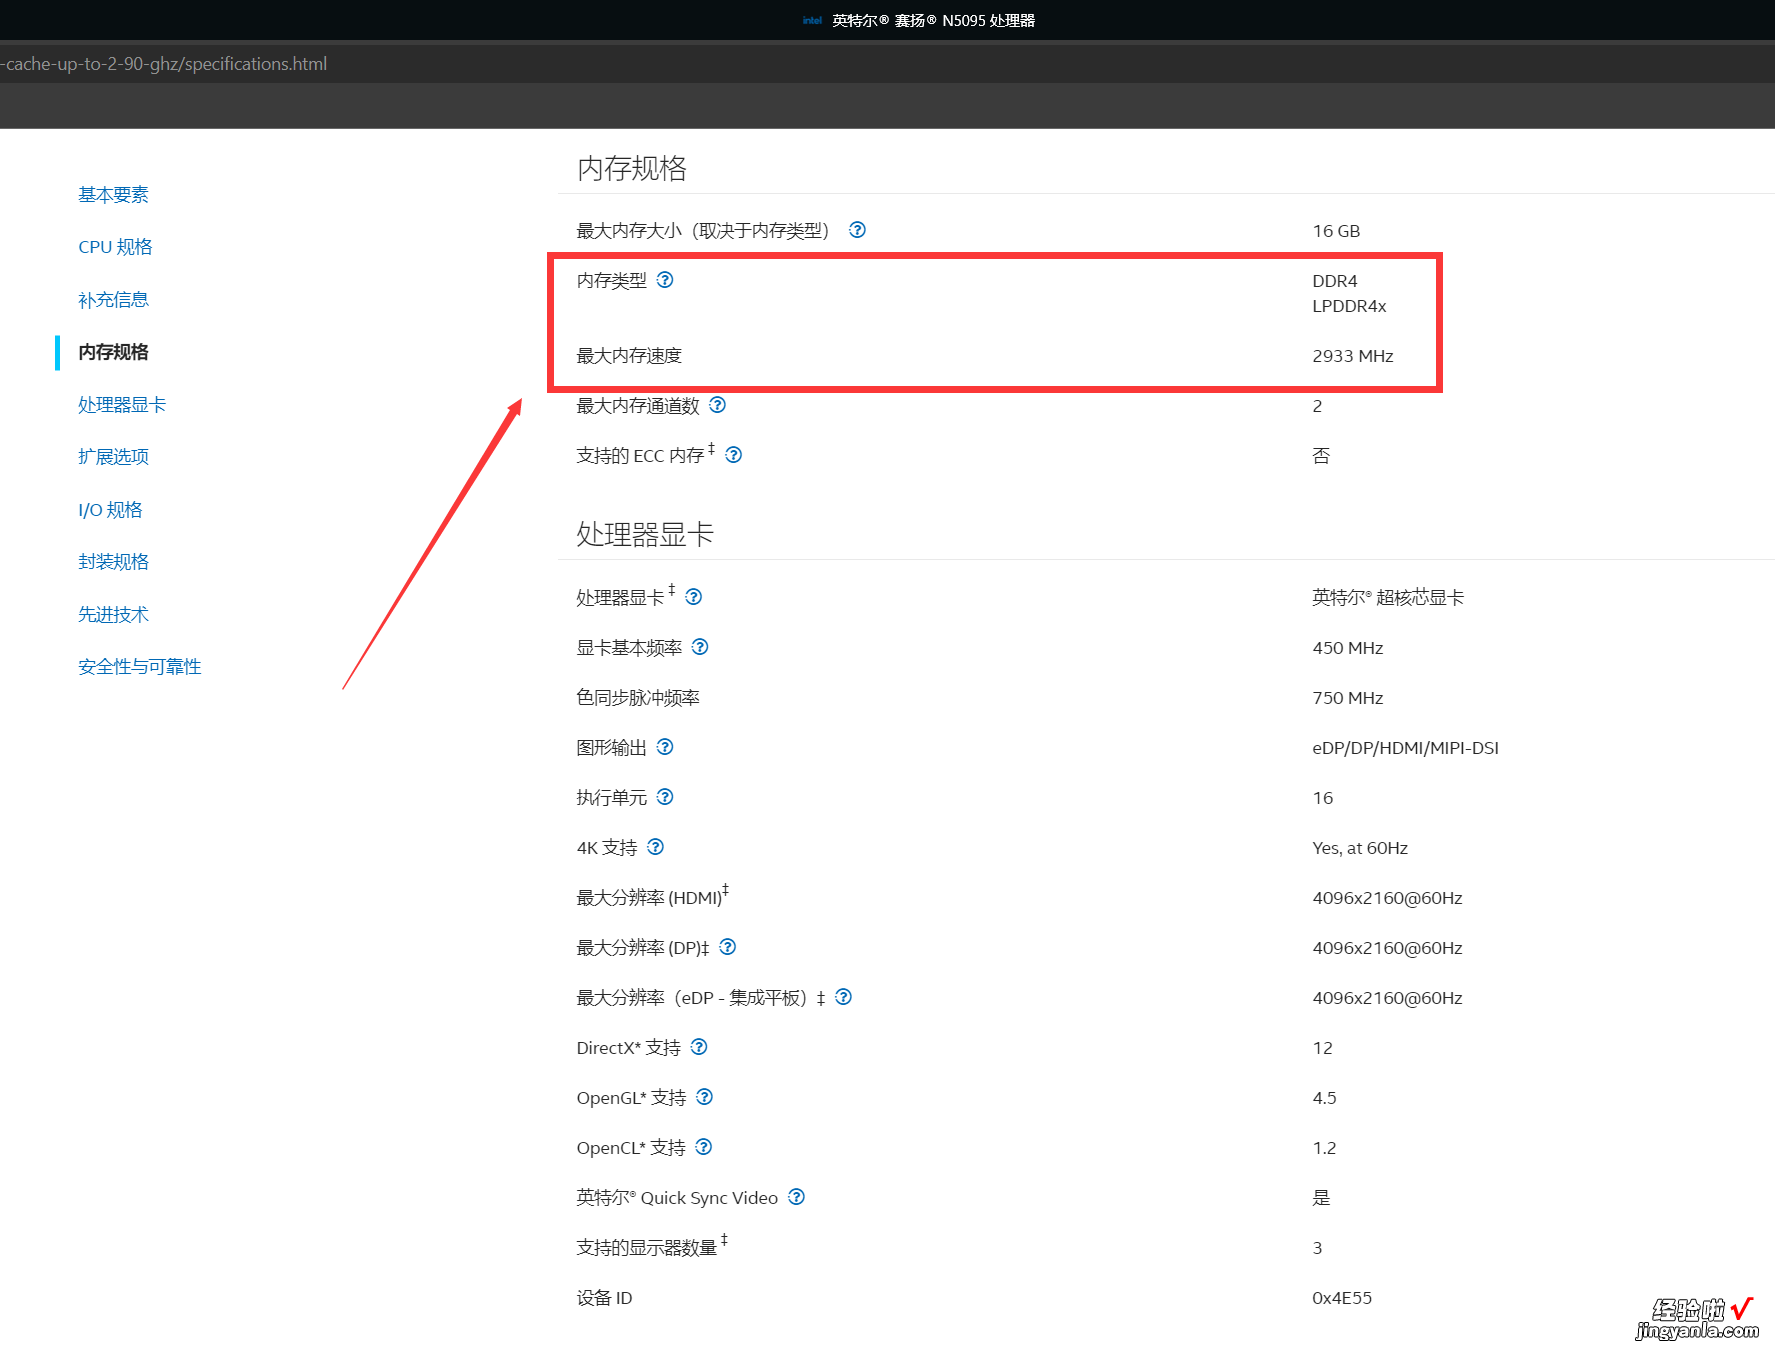Click the 最大分辨率 (HDMI) label
The width and height of the screenshot is (1775, 1348).
(x=650, y=898)
